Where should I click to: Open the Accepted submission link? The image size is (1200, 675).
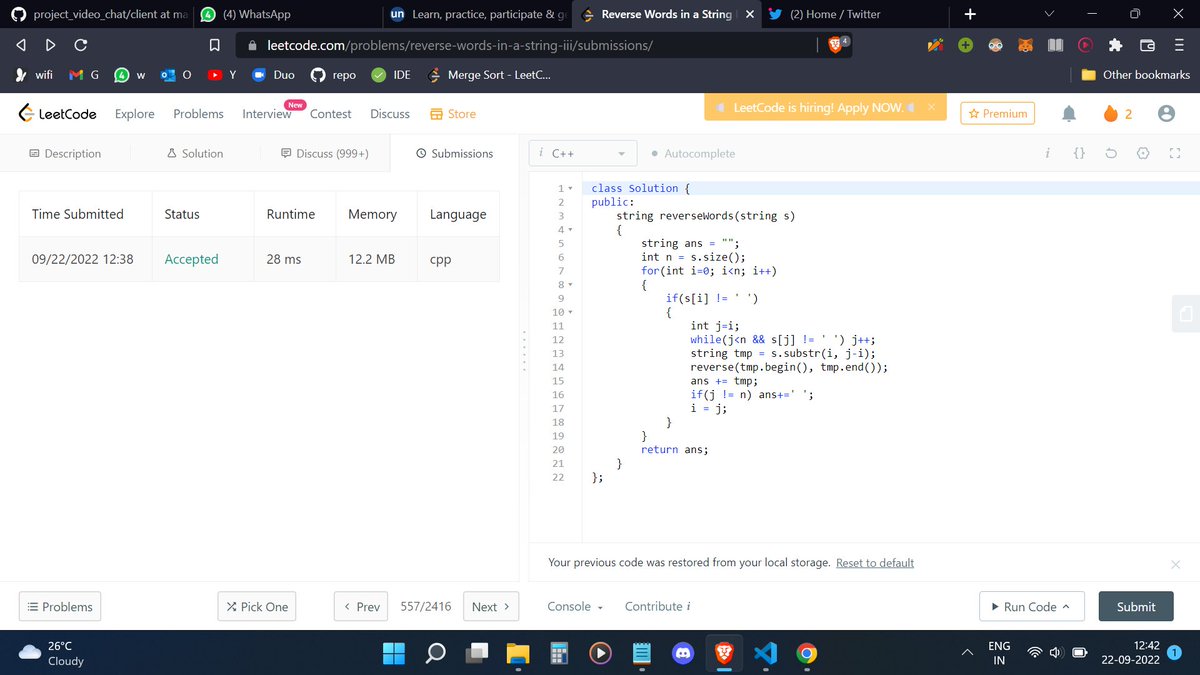[x=191, y=259]
